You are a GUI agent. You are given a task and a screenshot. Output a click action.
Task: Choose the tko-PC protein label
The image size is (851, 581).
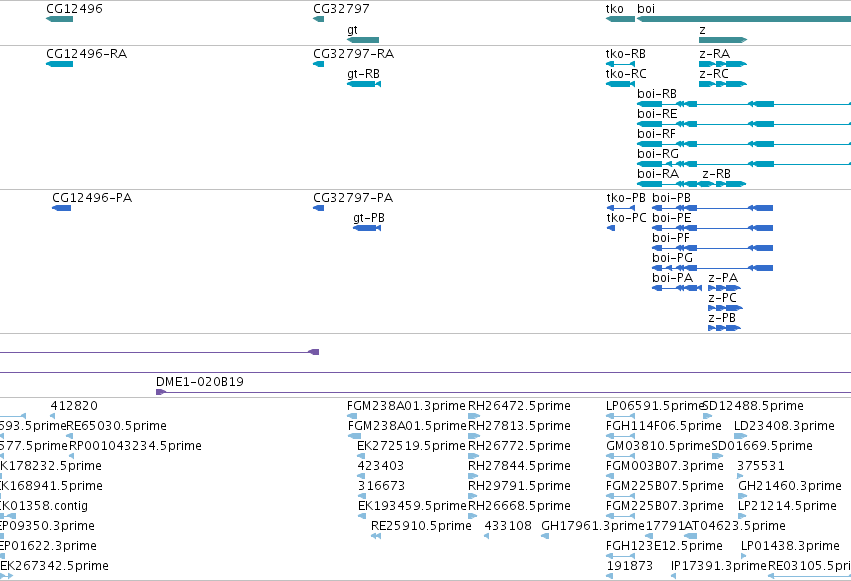pos(627,218)
